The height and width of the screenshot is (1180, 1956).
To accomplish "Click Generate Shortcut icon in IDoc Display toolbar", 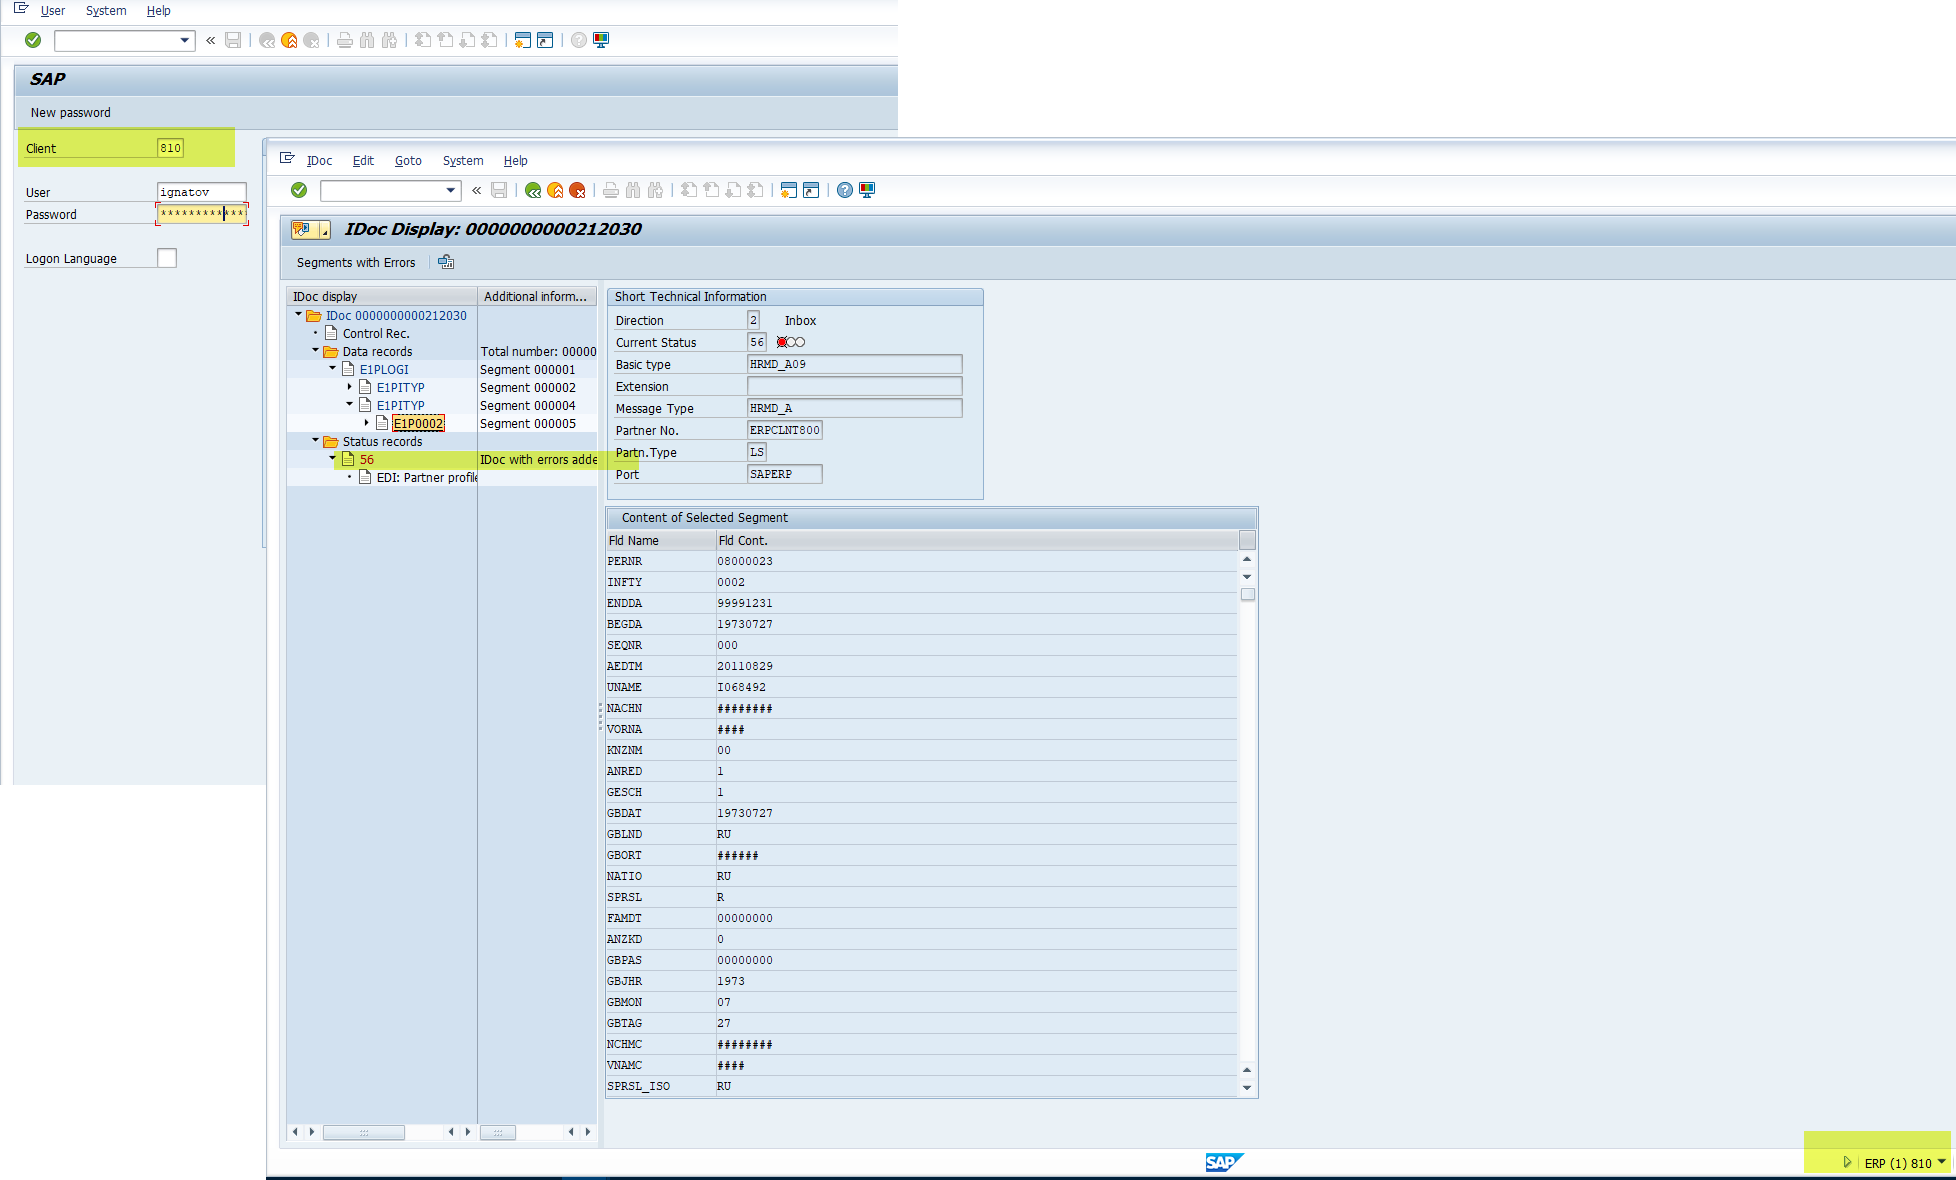I will point(811,190).
